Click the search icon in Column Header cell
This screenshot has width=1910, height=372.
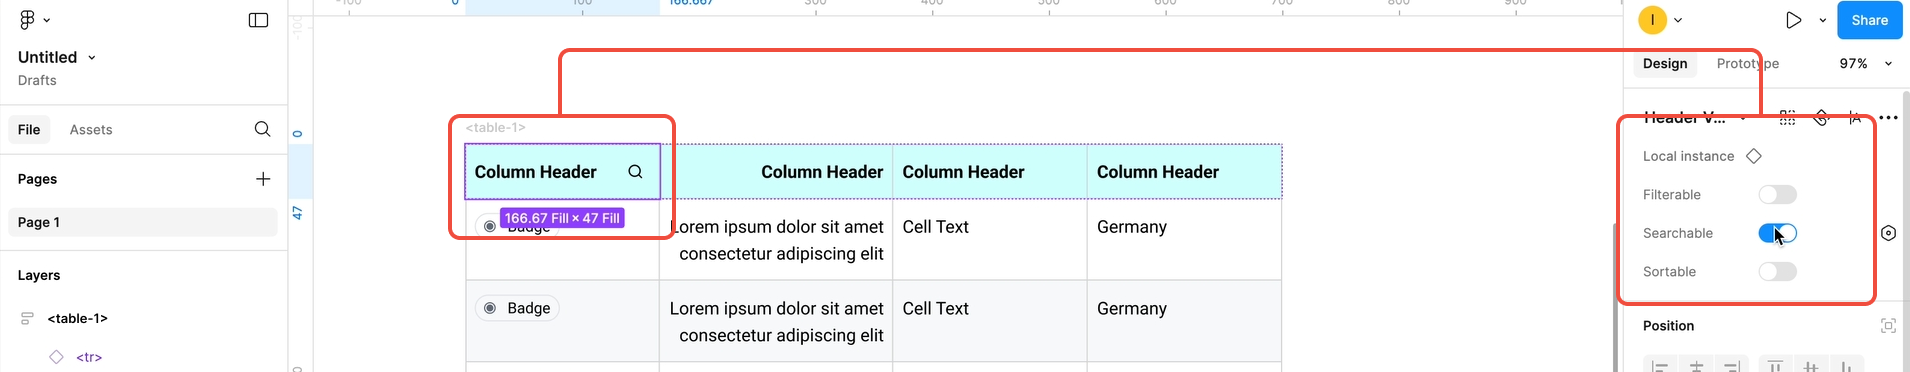635,172
